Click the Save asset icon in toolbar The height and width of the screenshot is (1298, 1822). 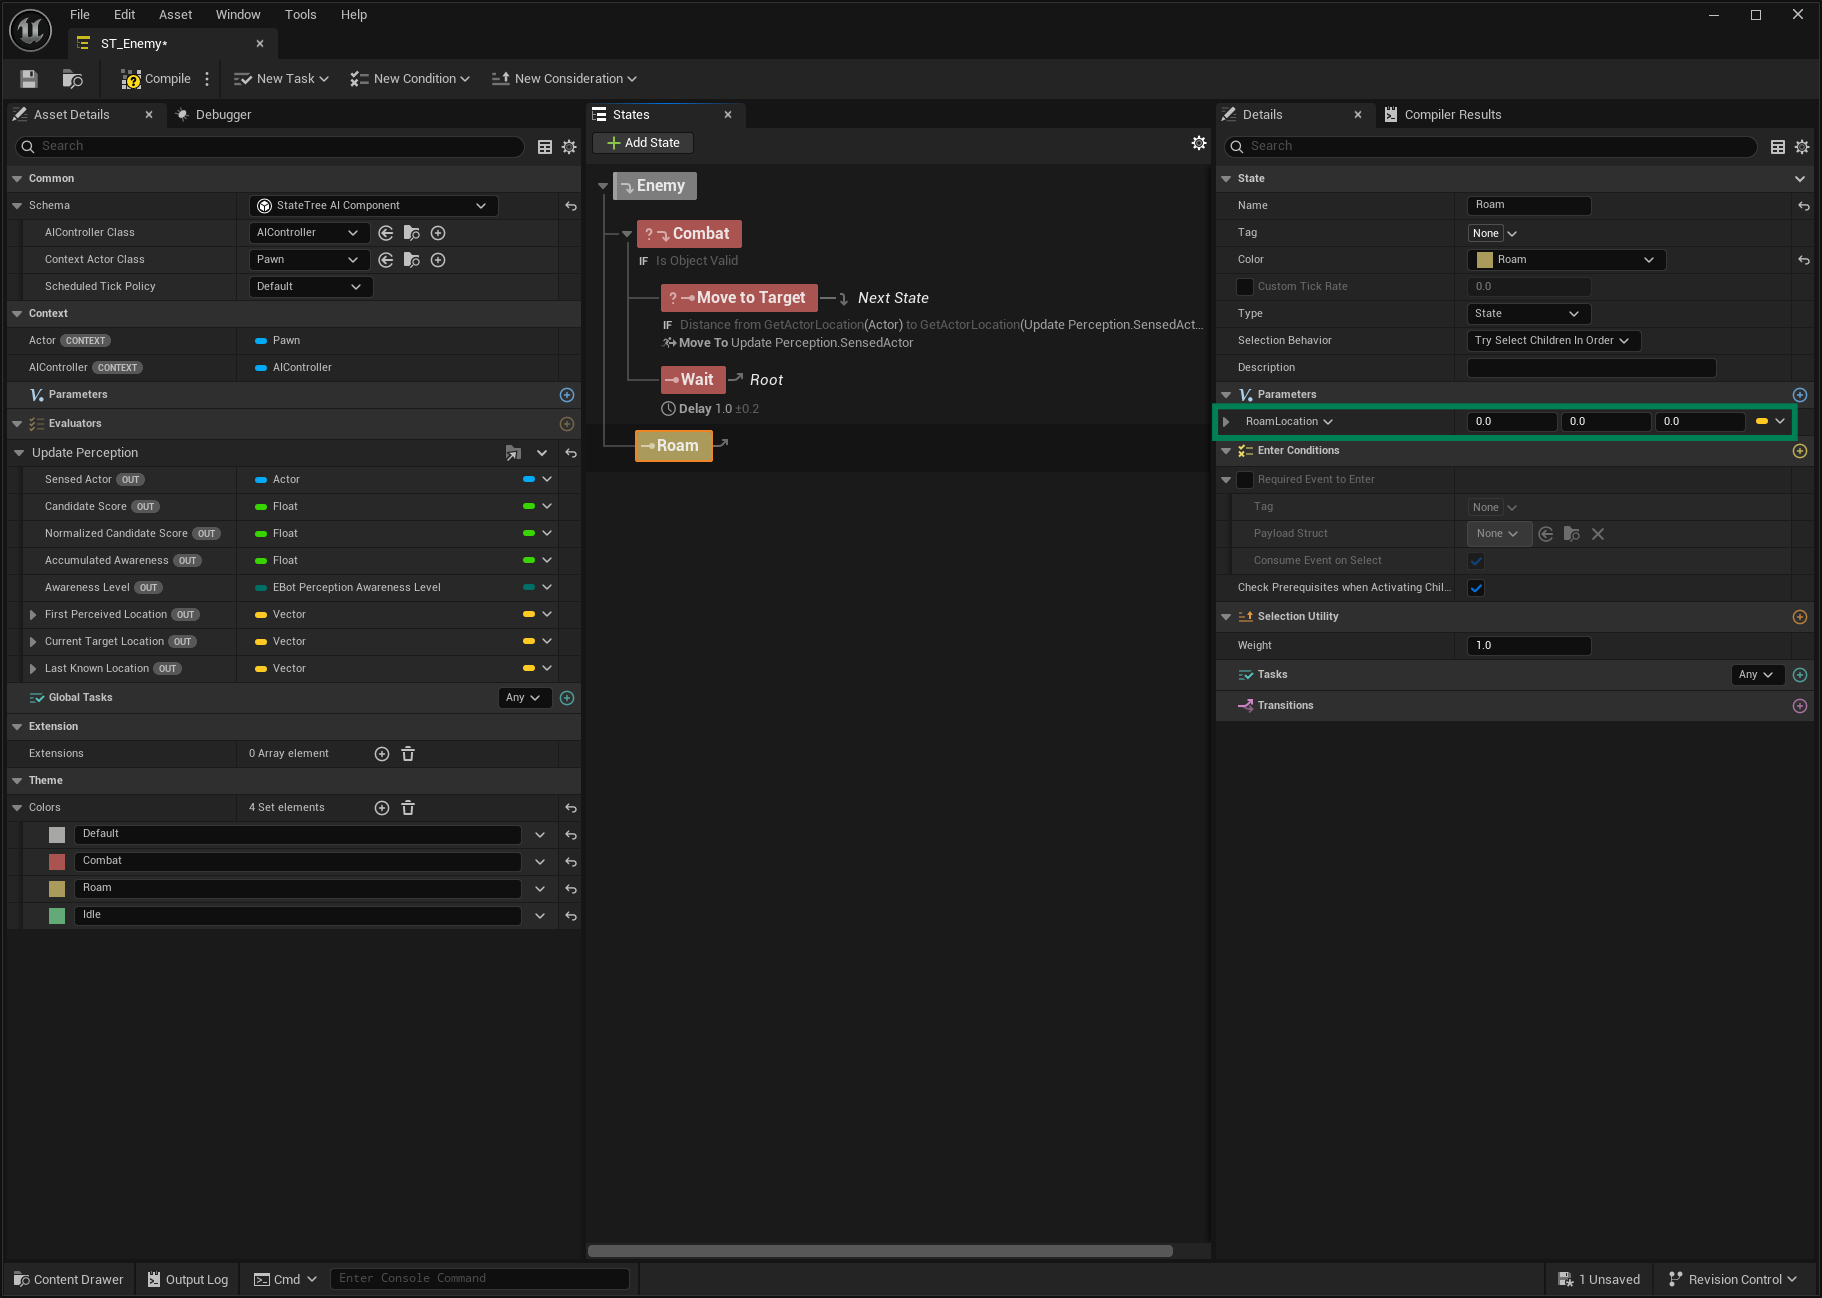(x=29, y=79)
